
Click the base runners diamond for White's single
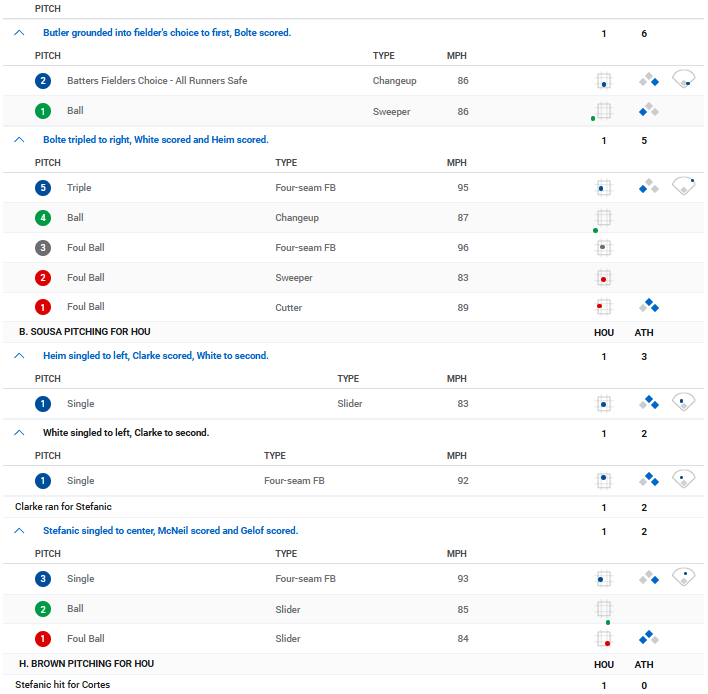tap(649, 479)
